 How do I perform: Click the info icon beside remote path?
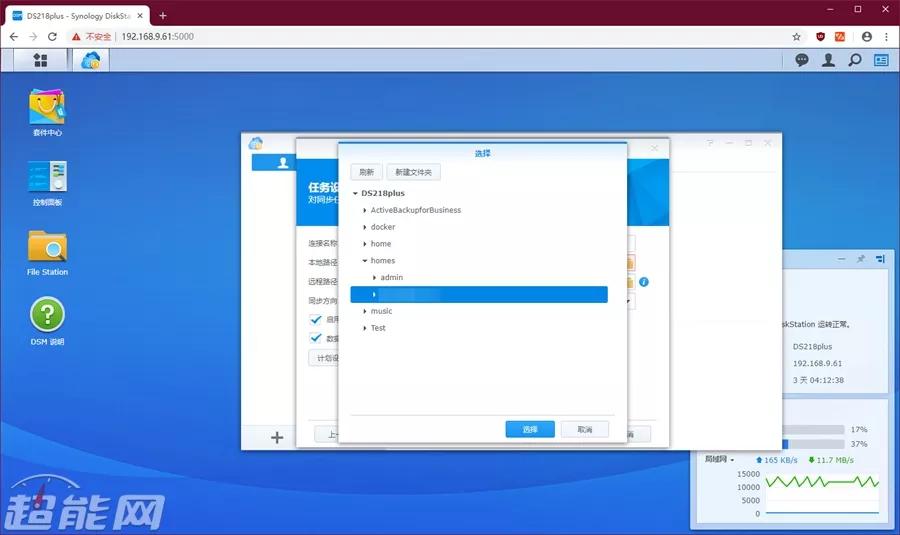click(644, 282)
